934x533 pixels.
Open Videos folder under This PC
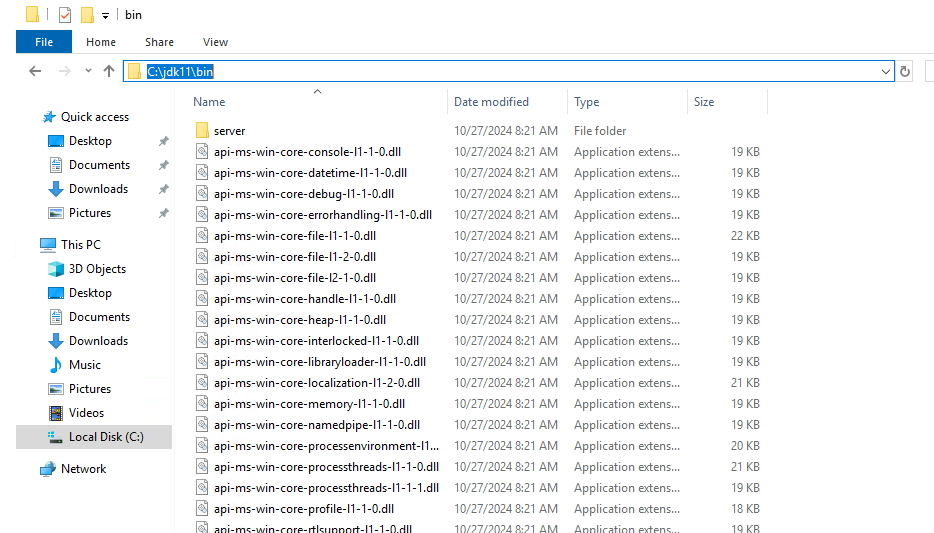pos(86,413)
